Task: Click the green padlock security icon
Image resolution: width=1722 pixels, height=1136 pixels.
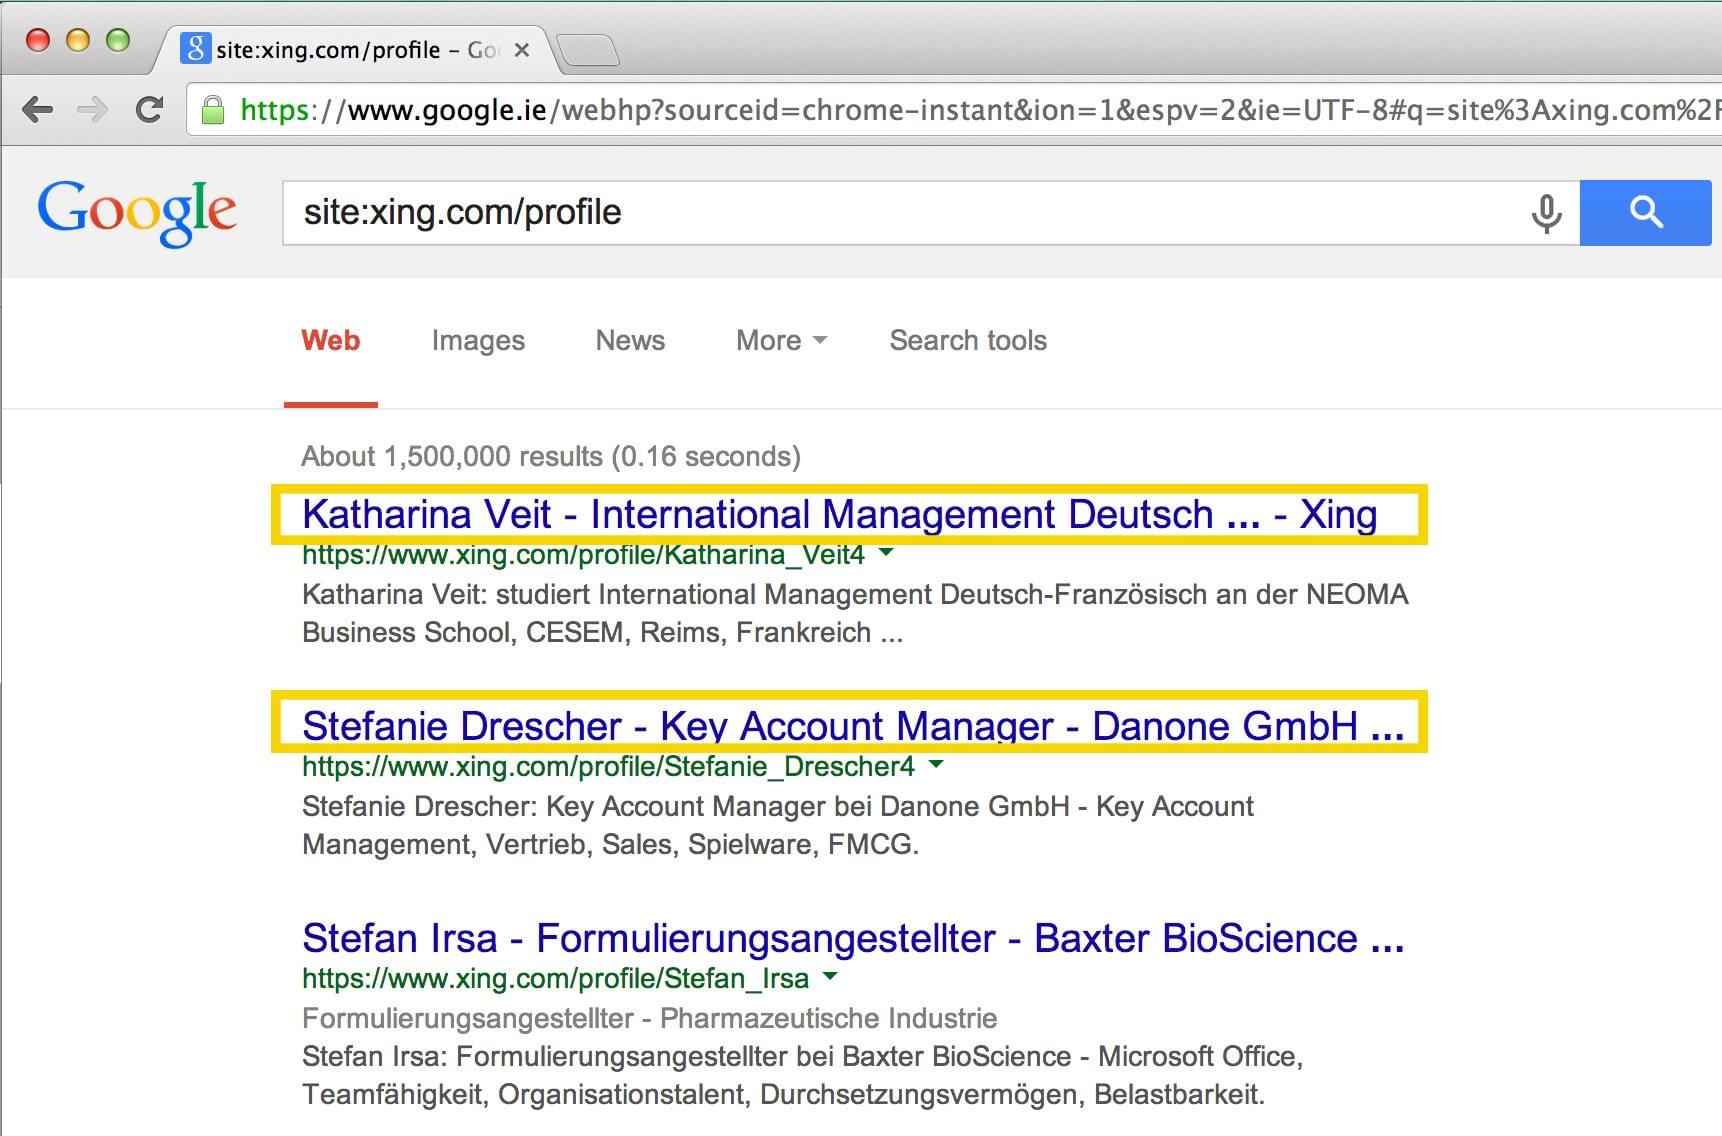Action: coord(213,110)
